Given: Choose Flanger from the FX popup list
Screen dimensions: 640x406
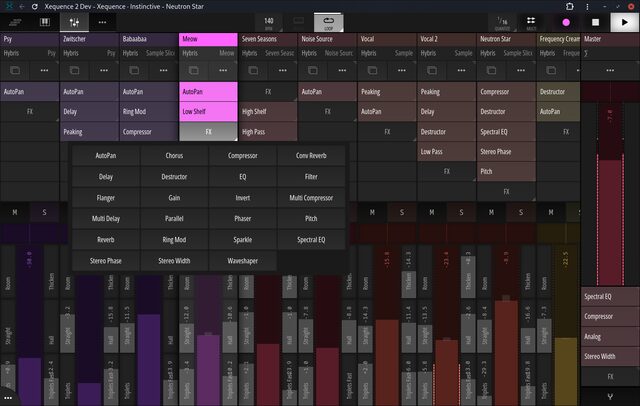Looking at the screenshot, I should point(106,197).
